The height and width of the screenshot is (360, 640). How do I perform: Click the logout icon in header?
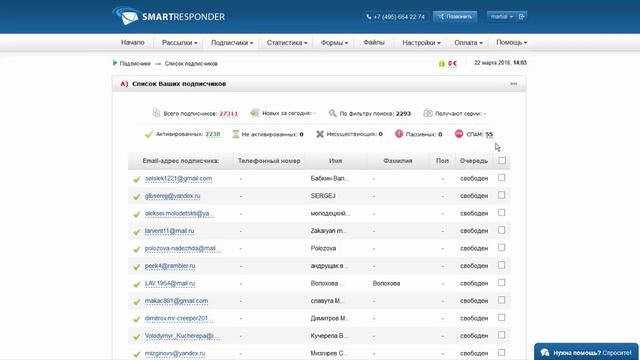pos(522,17)
